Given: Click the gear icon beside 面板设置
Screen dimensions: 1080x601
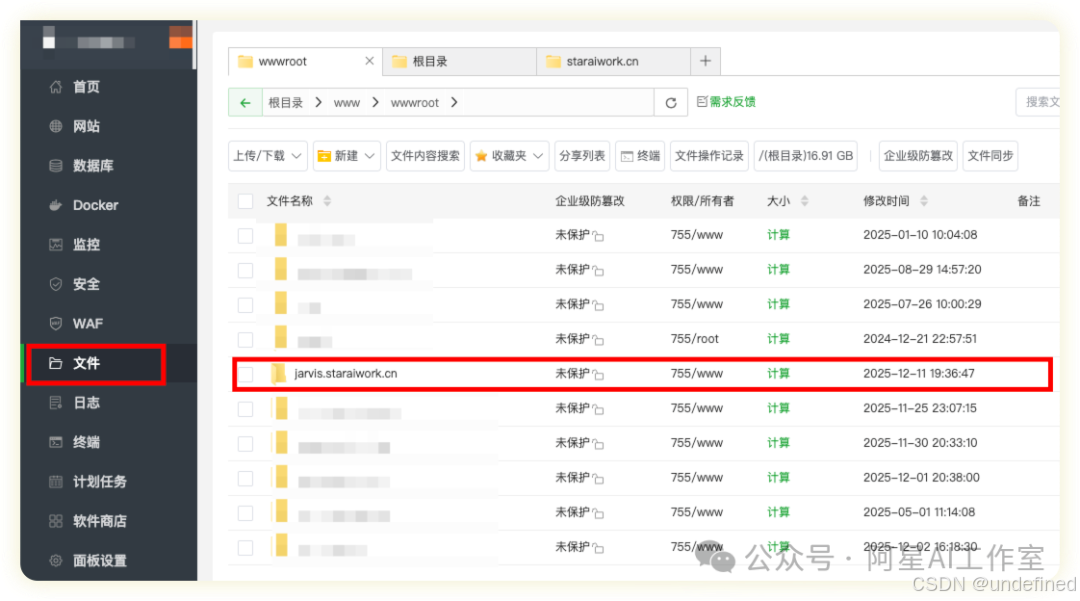Looking at the screenshot, I should (x=56, y=560).
